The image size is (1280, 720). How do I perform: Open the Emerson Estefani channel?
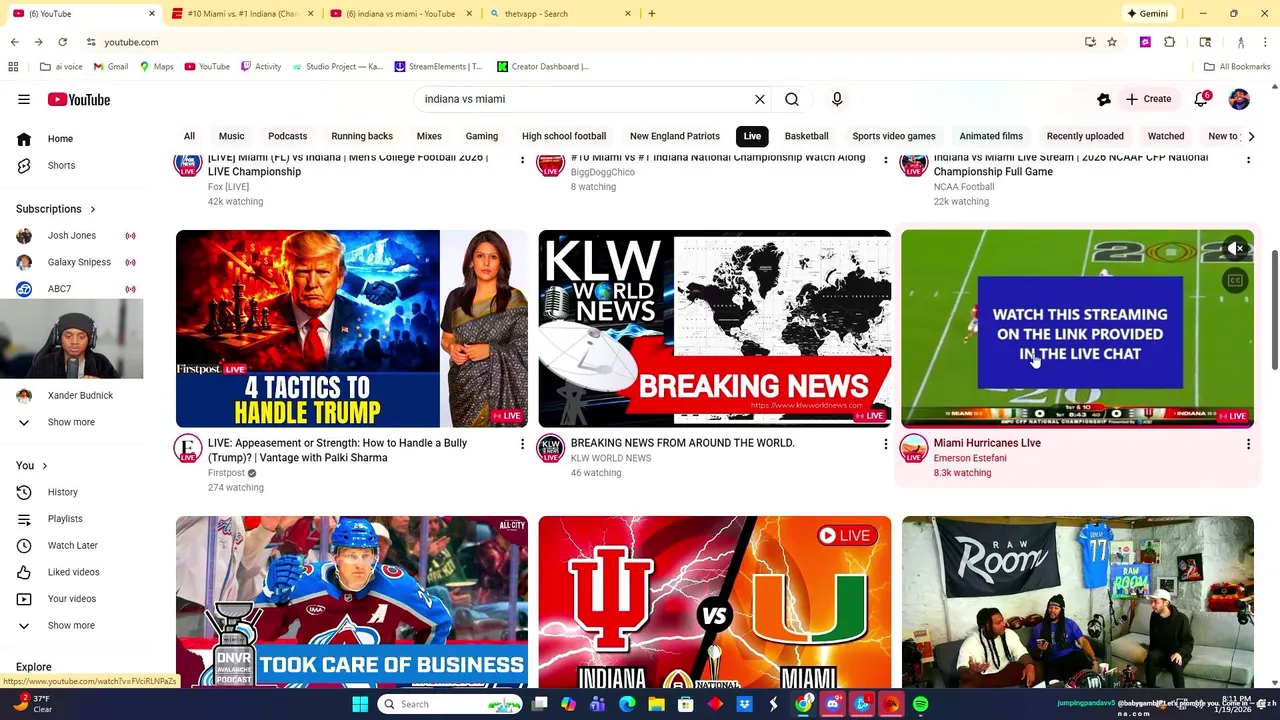pyautogui.click(x=969, y=458)
